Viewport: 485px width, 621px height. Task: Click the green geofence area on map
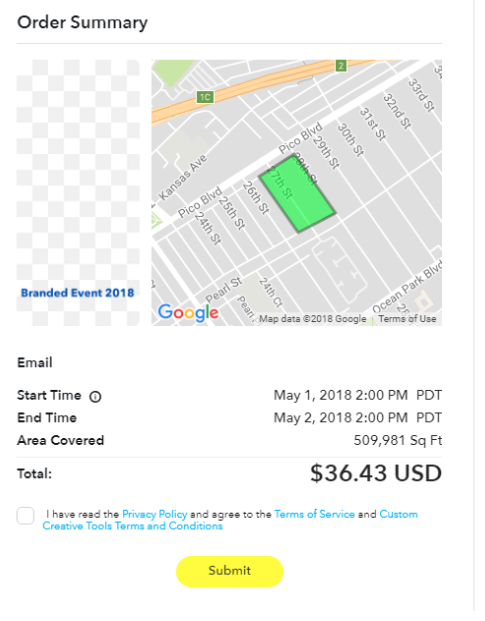coord(297,193)
